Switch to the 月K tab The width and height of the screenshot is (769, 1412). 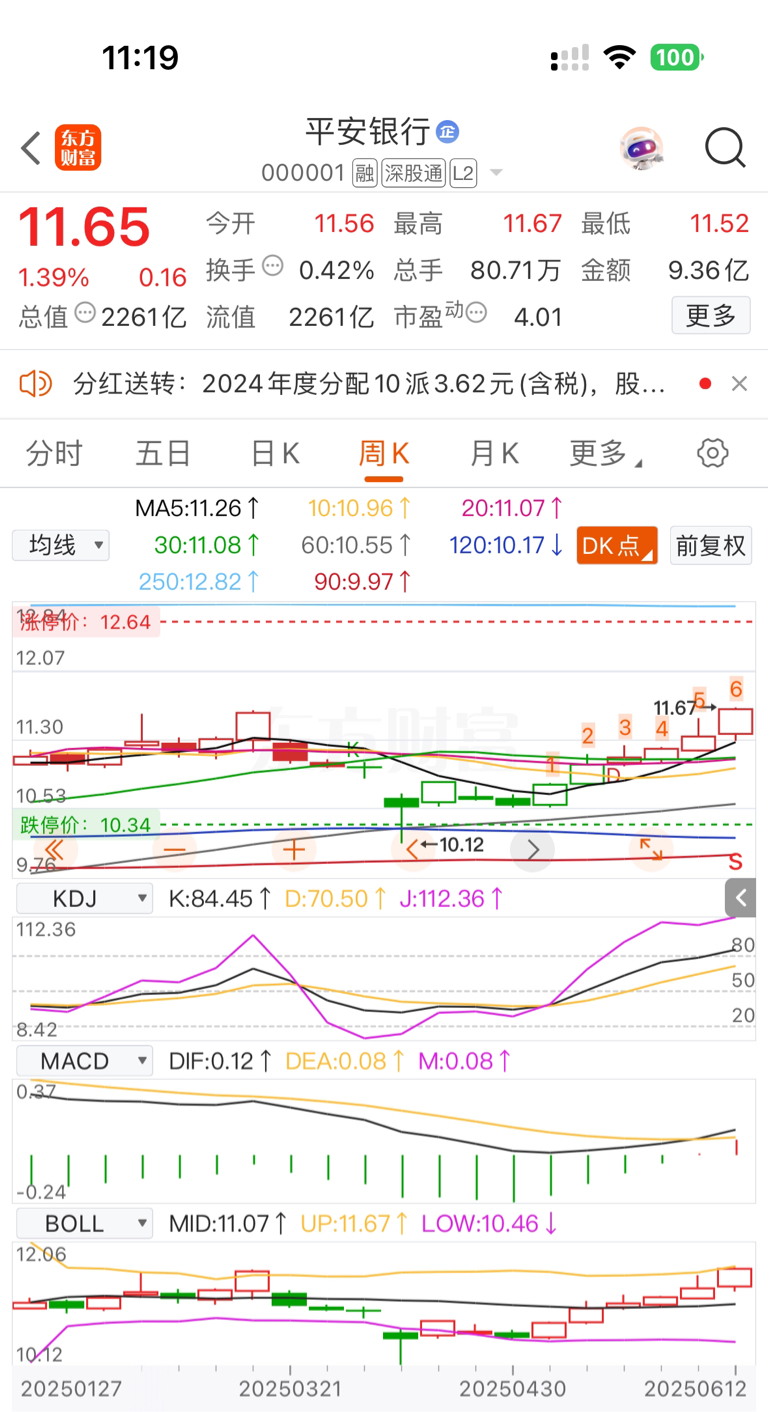494,453
